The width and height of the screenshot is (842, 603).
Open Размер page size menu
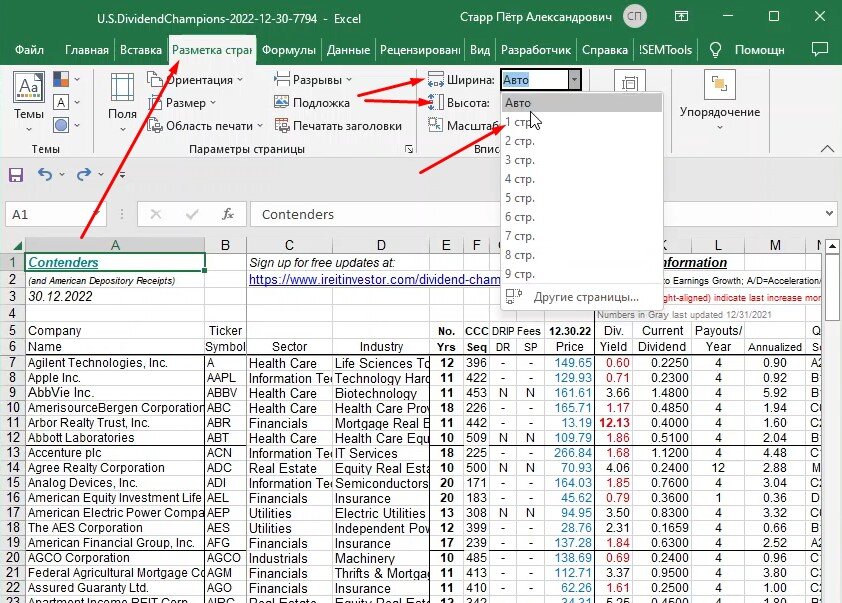click(x=183, y=103)
